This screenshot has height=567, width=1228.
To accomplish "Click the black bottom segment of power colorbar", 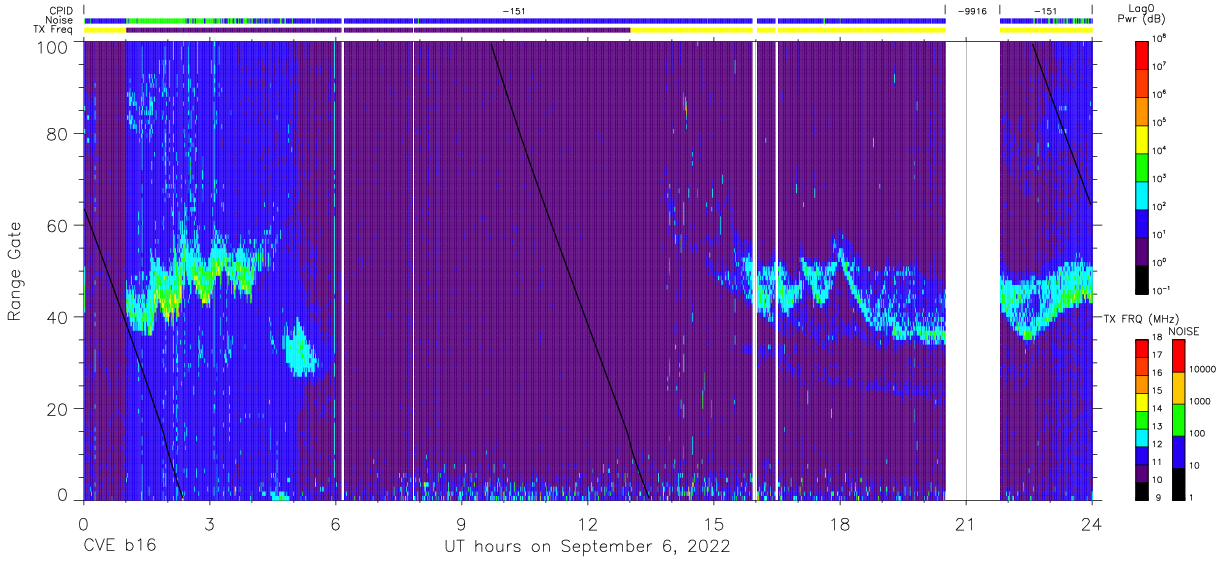I will [x=1143, y=278].
